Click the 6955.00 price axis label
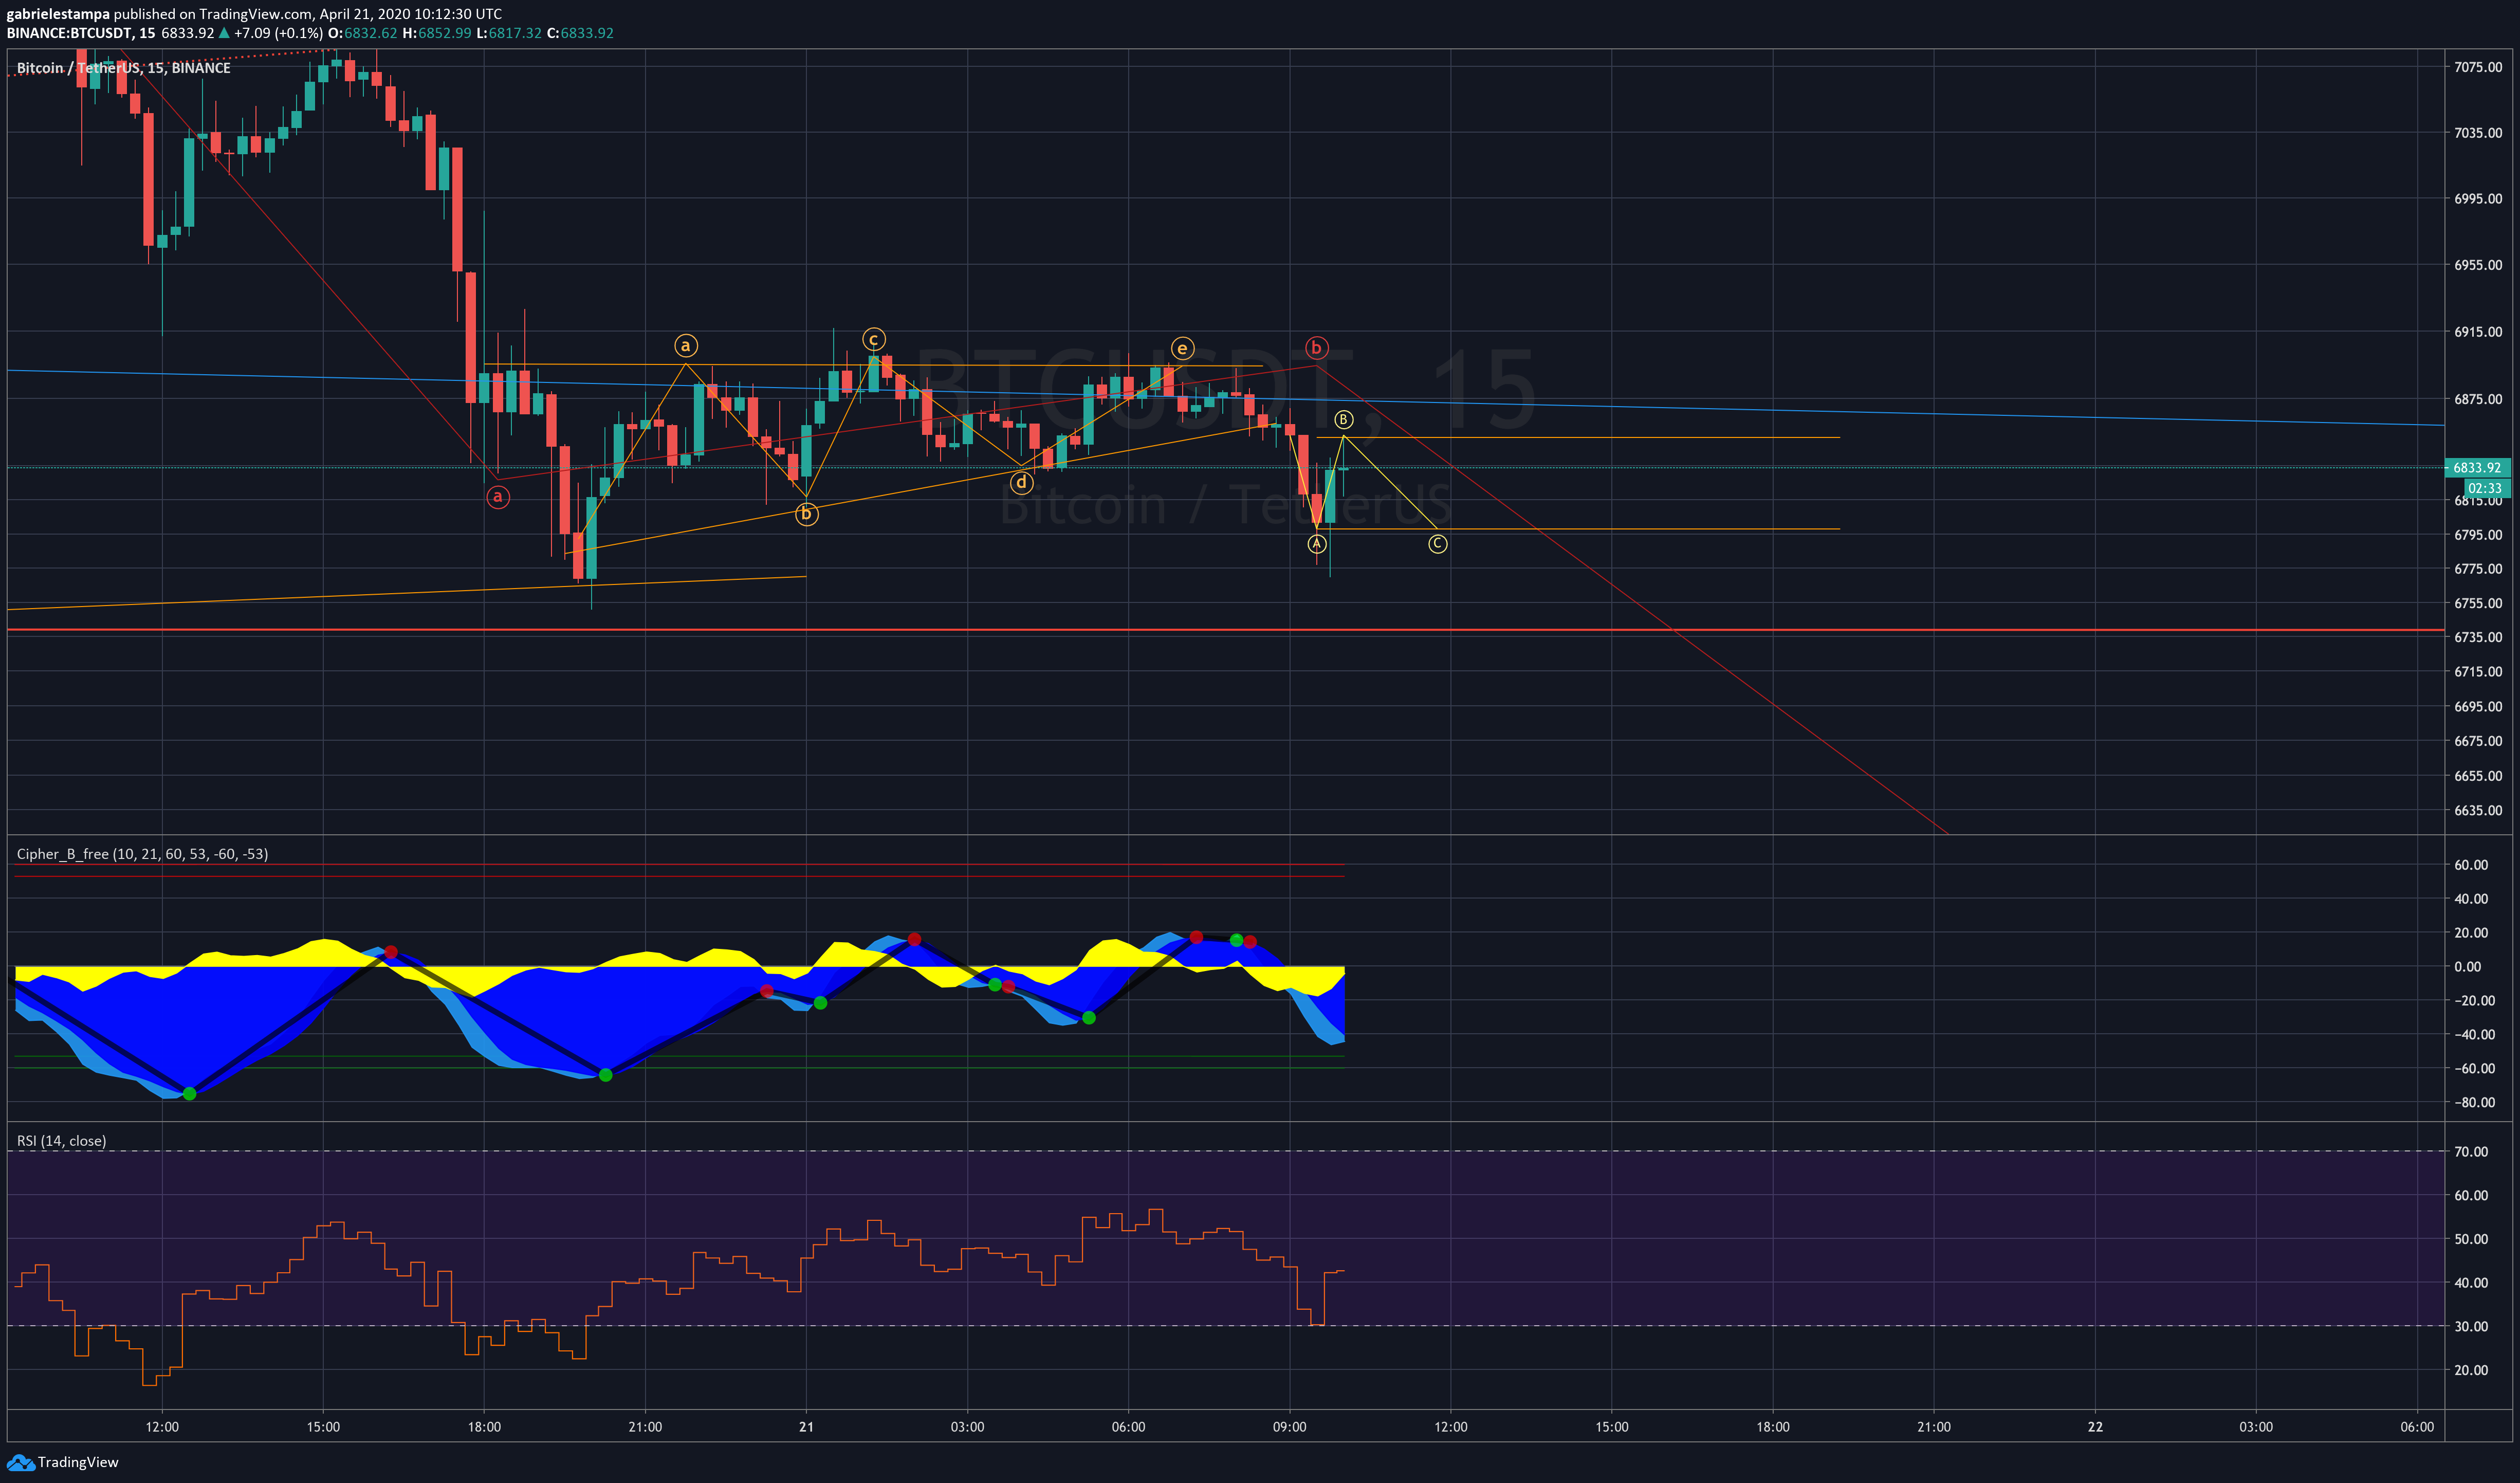Screen dimensions: 2520x1483 (2478, 265)
